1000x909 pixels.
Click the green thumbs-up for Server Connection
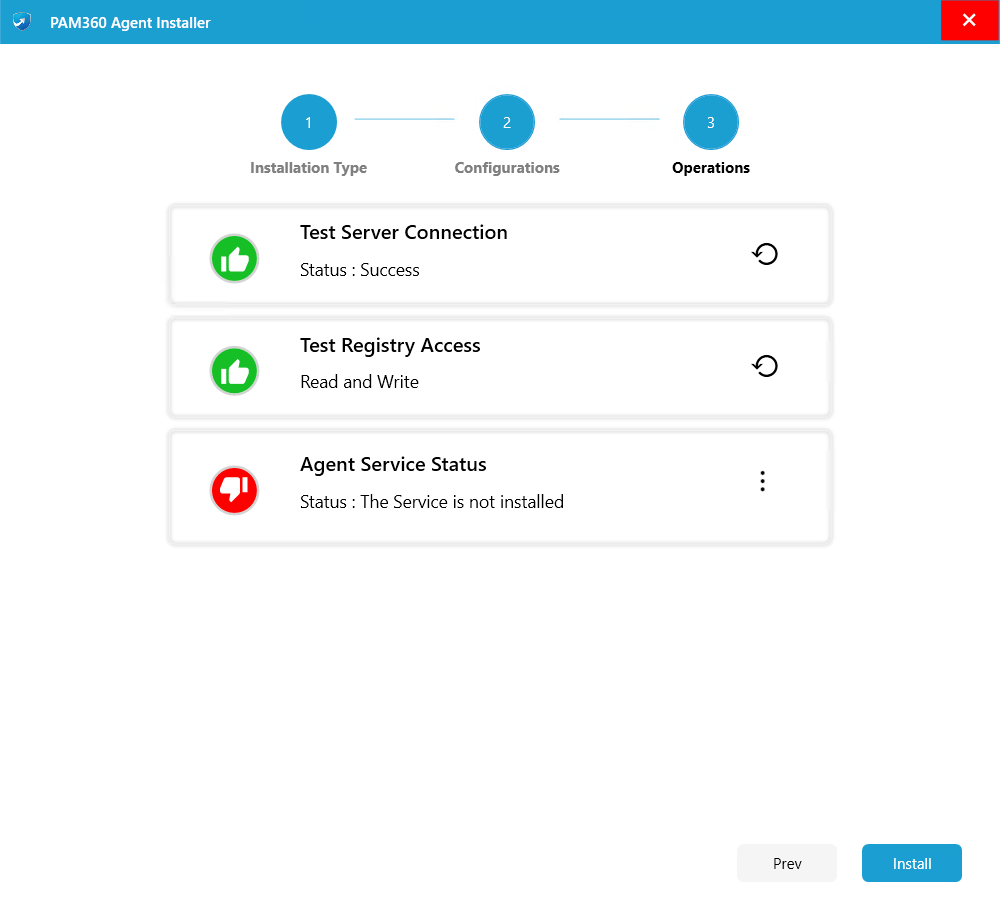click(x=234, y=258)
